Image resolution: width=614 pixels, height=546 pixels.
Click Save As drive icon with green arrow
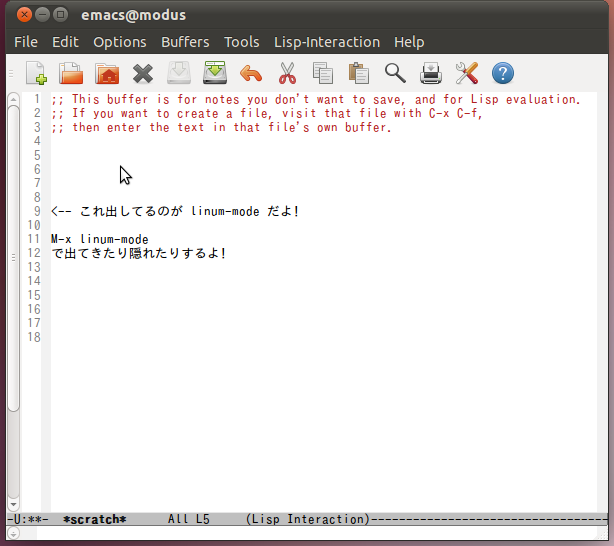(215, 72)
